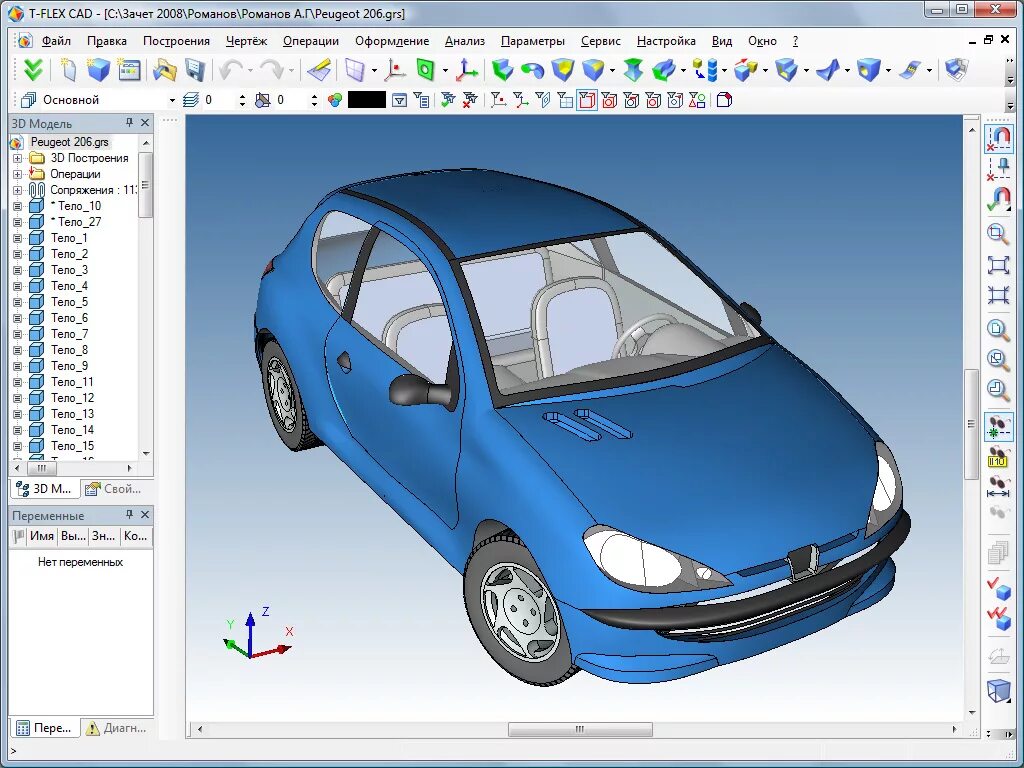
Task: Select the Rotation operation torus icon
Action: (x=532, y=69)
